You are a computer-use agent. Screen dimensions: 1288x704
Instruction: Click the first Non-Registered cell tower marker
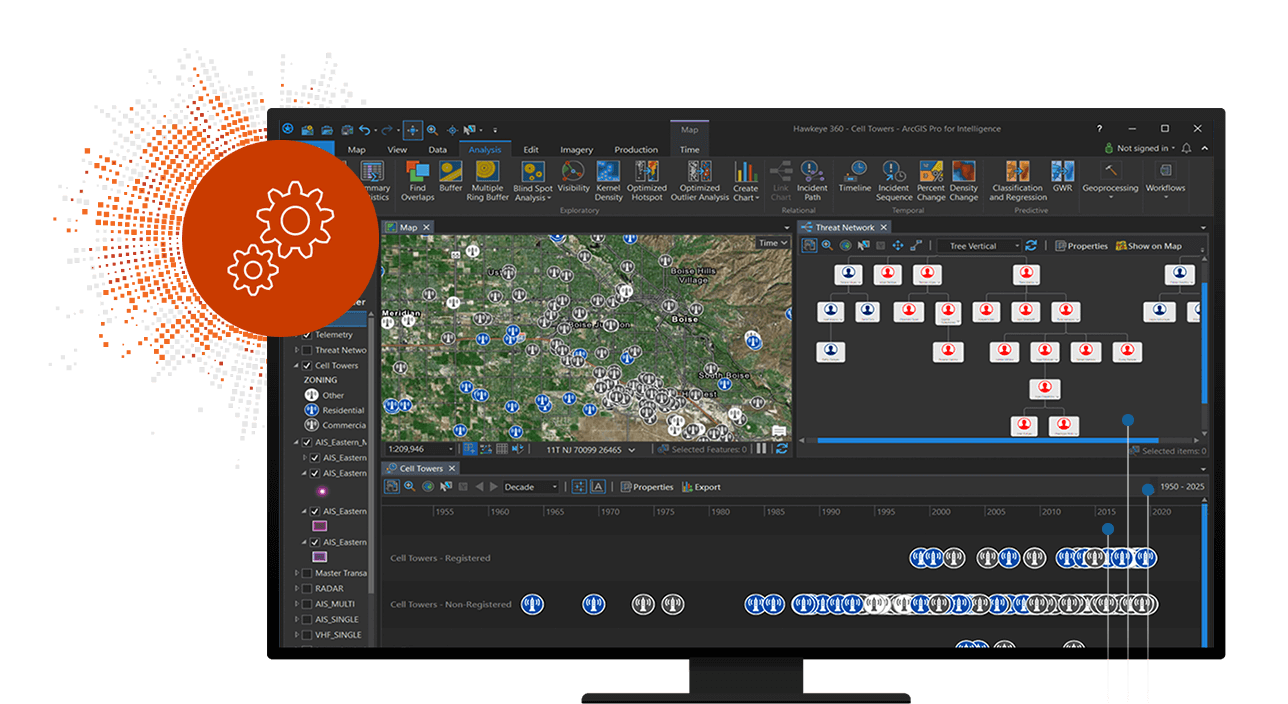click(x=532, y=604)
